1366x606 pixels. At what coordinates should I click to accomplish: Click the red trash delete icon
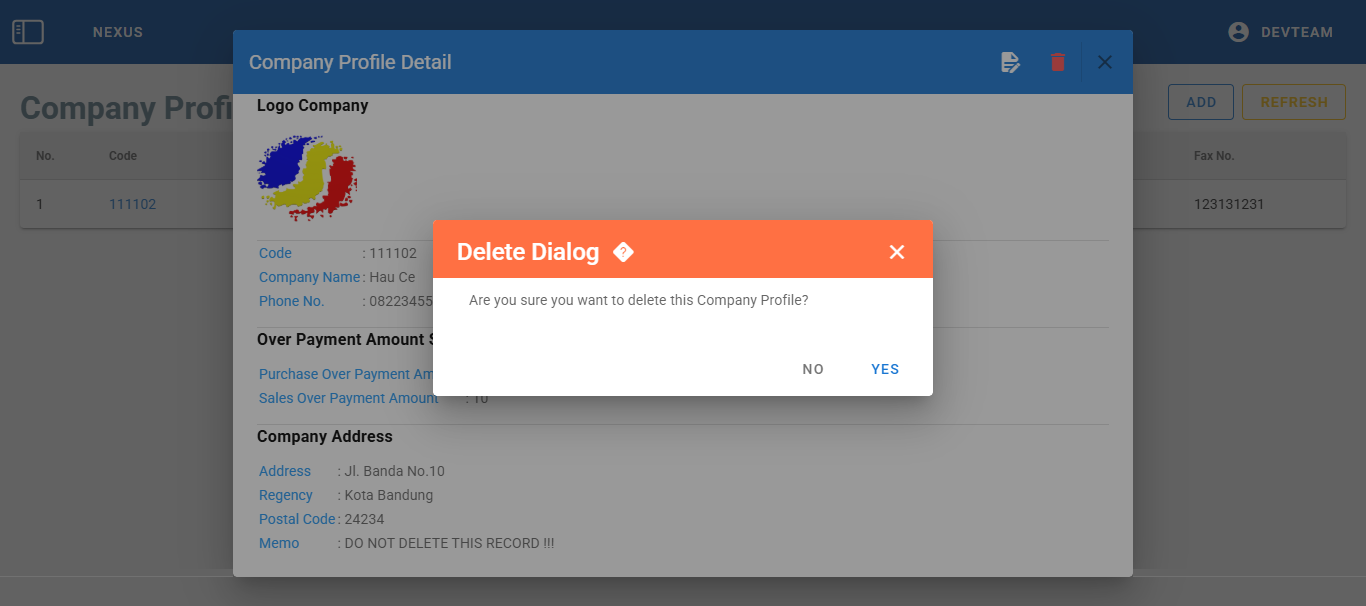[1058, 62]
